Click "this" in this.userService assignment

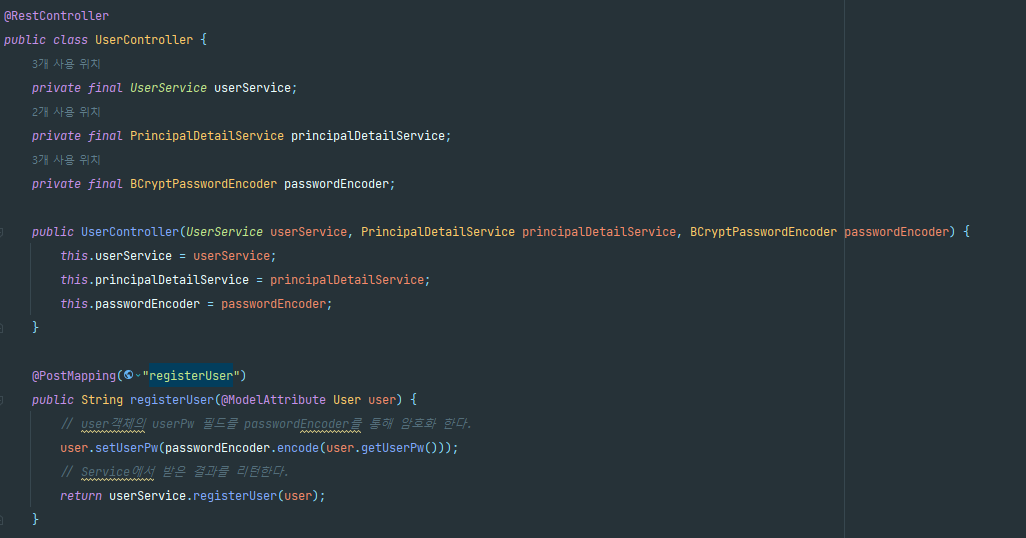click(x=74, y=256)
